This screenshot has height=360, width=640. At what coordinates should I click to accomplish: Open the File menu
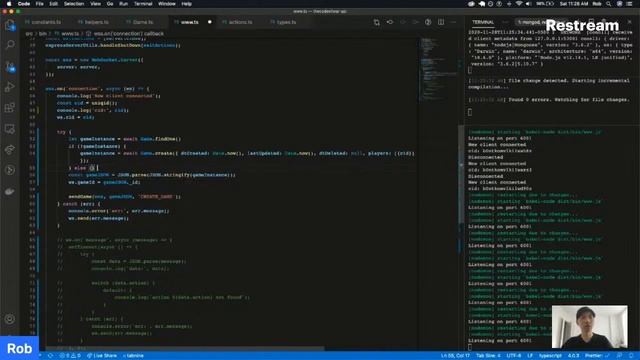[x=39, y=4]
